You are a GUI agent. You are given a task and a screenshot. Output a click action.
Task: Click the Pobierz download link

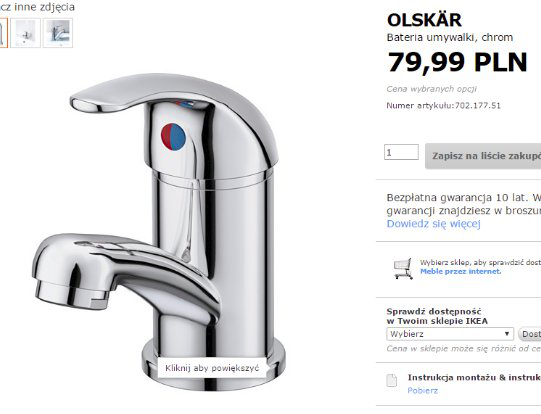423,391
